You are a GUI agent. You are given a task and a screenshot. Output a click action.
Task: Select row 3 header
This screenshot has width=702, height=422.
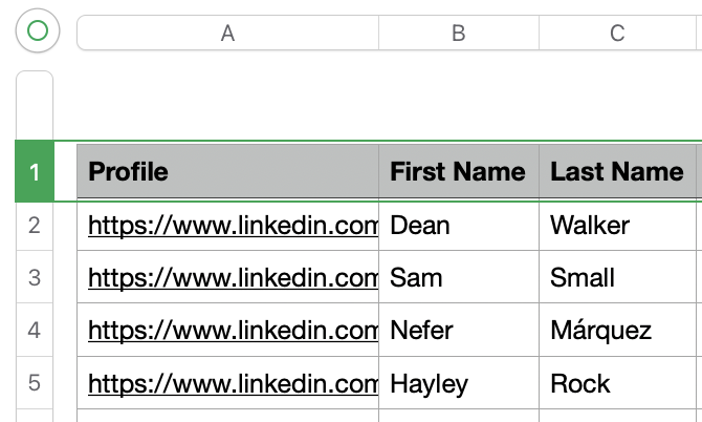pos(34,277)
